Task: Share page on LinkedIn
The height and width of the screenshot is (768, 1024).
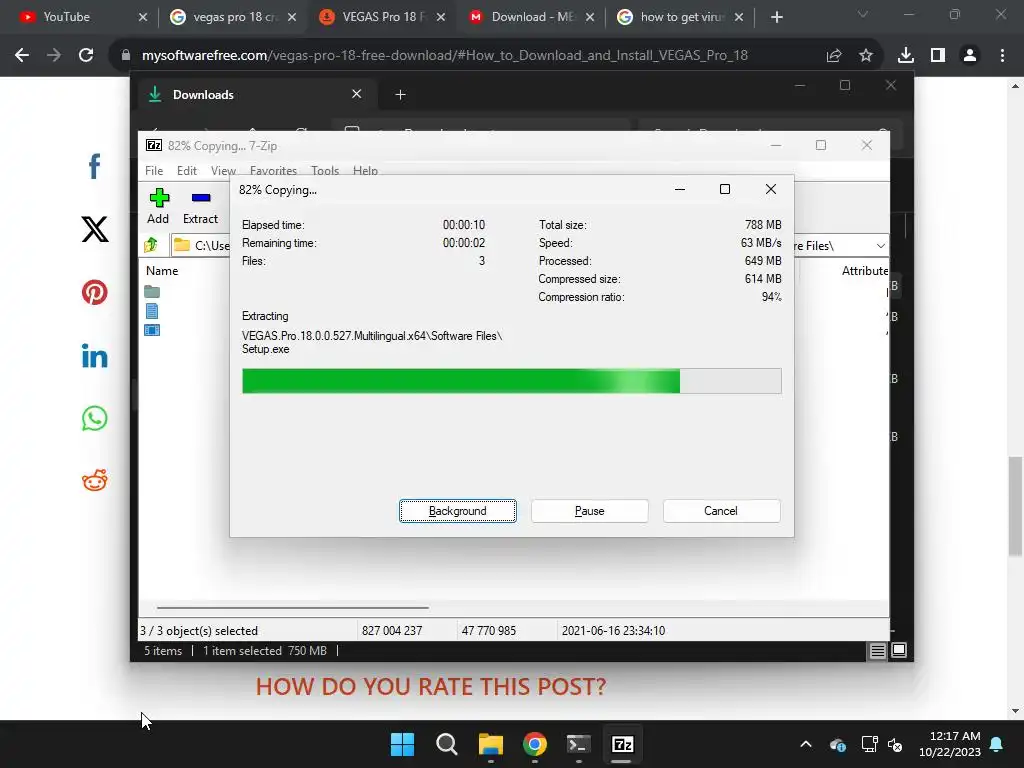Action: click(95, 356)
